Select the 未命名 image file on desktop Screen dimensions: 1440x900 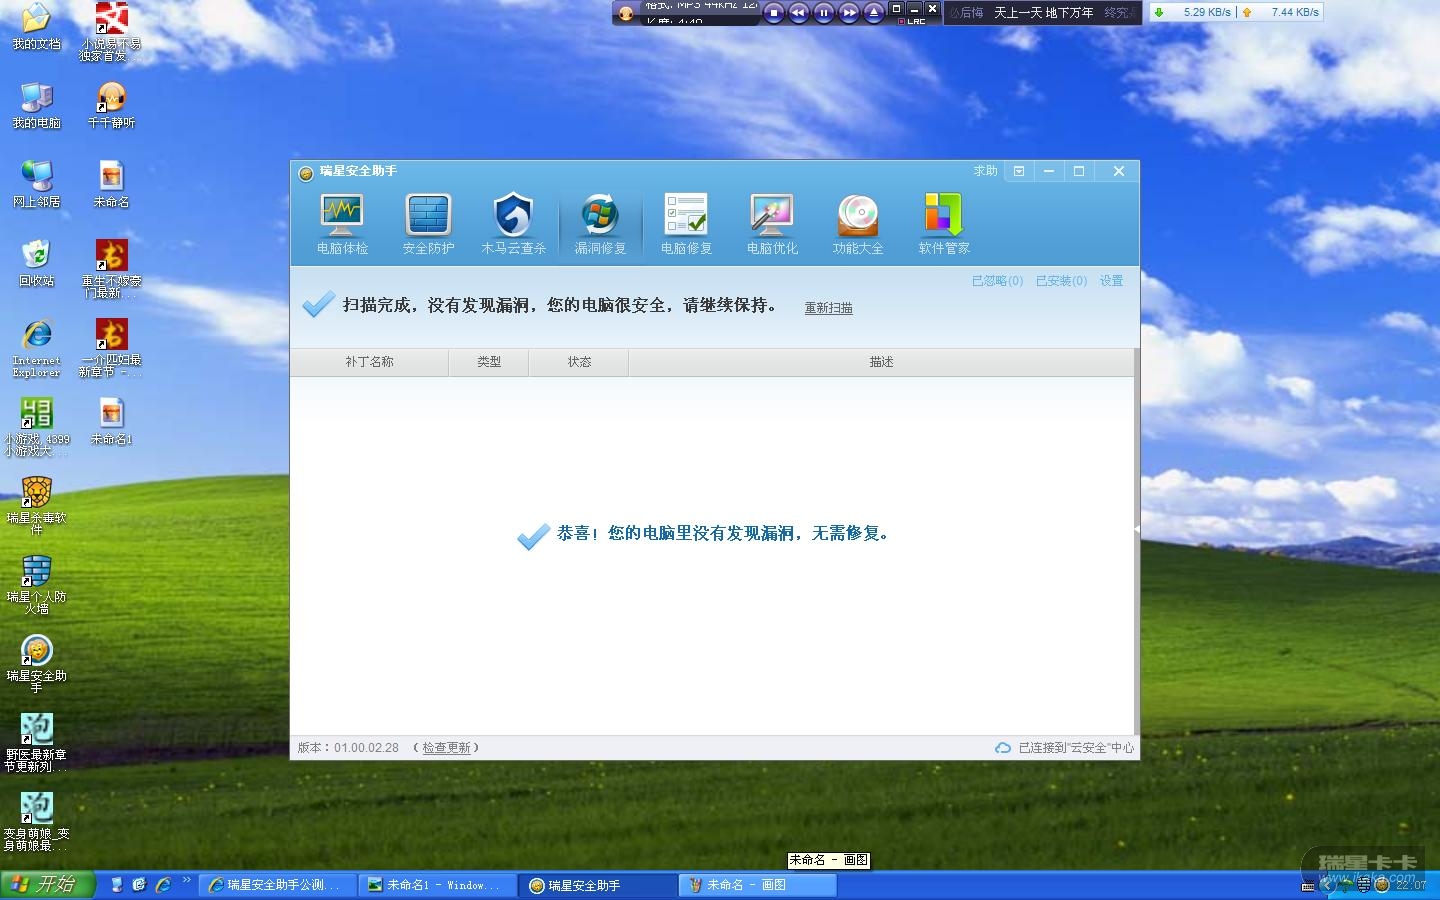point(111,184)
